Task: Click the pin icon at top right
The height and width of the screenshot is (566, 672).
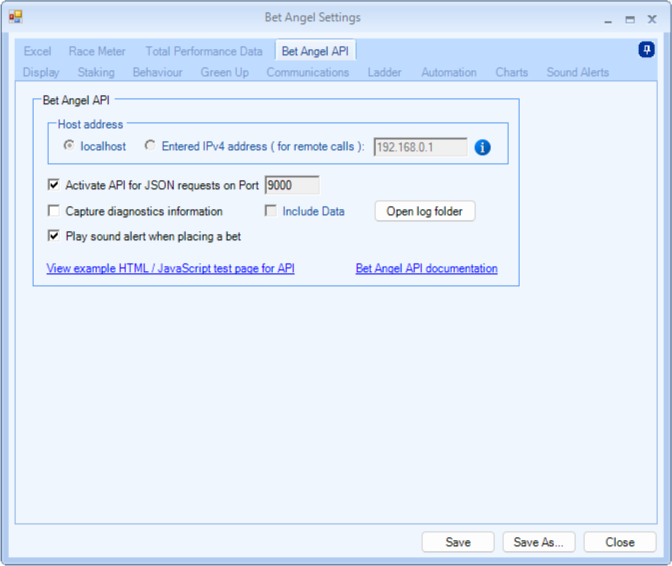Action: tap(646, 50)
